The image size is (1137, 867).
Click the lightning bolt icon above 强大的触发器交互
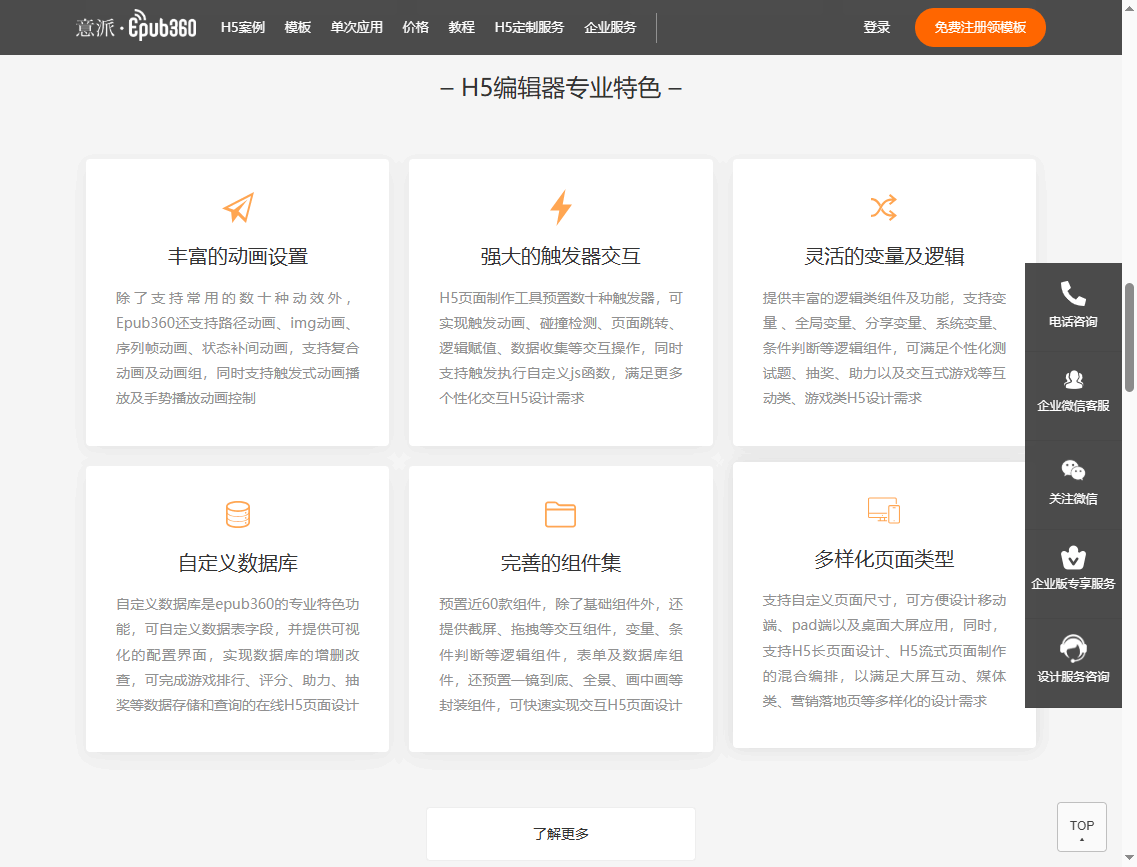point(560,208)
